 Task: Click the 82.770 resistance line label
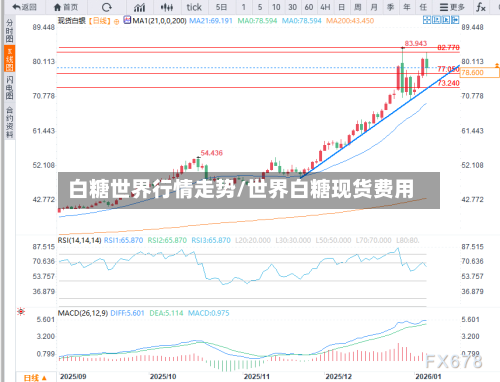pos(448,48)
